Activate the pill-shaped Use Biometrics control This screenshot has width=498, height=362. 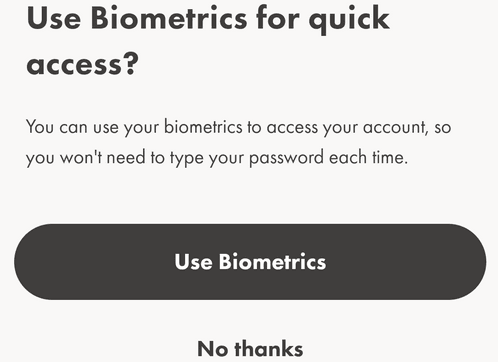[x=250, y=262]
